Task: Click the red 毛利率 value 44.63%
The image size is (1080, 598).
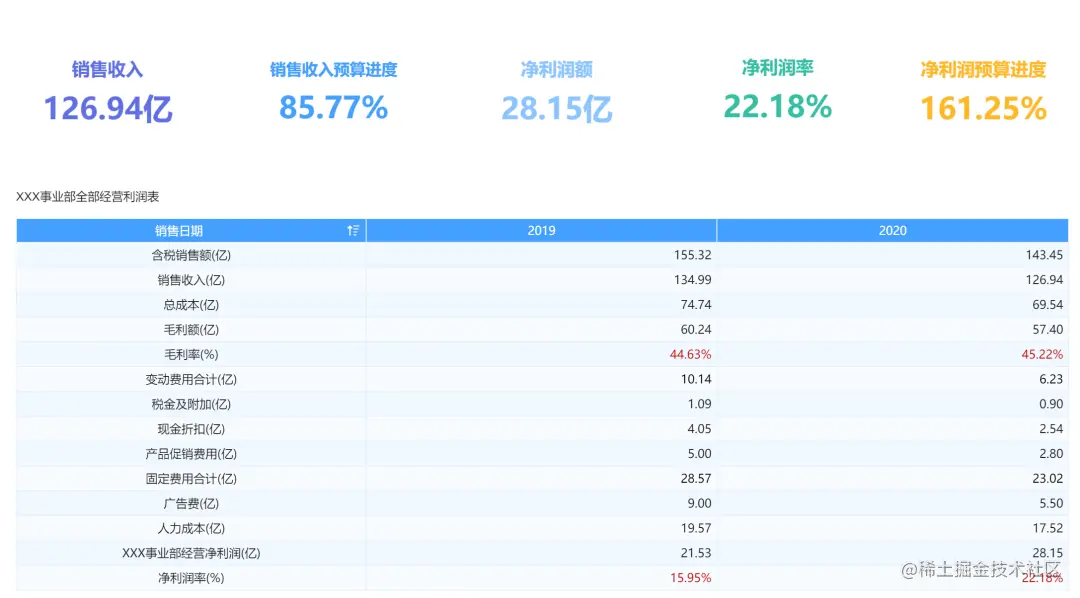Action: (x=692, y=354)
